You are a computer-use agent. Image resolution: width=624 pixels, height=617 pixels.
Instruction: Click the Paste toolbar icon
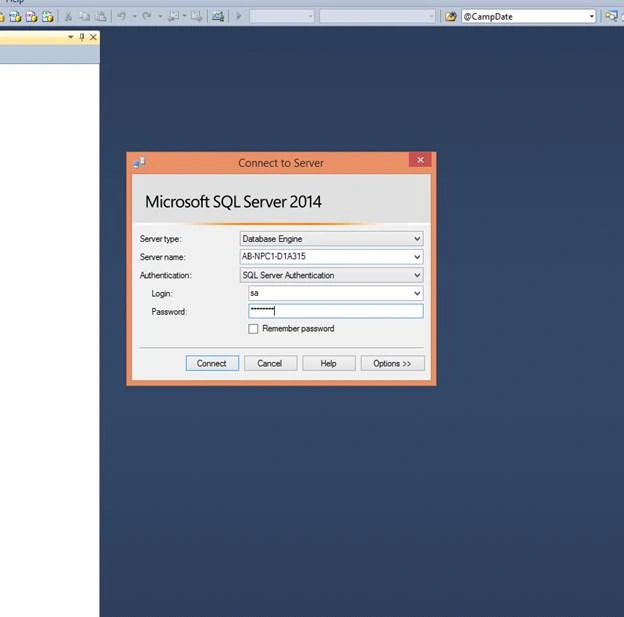coord(102,17)
